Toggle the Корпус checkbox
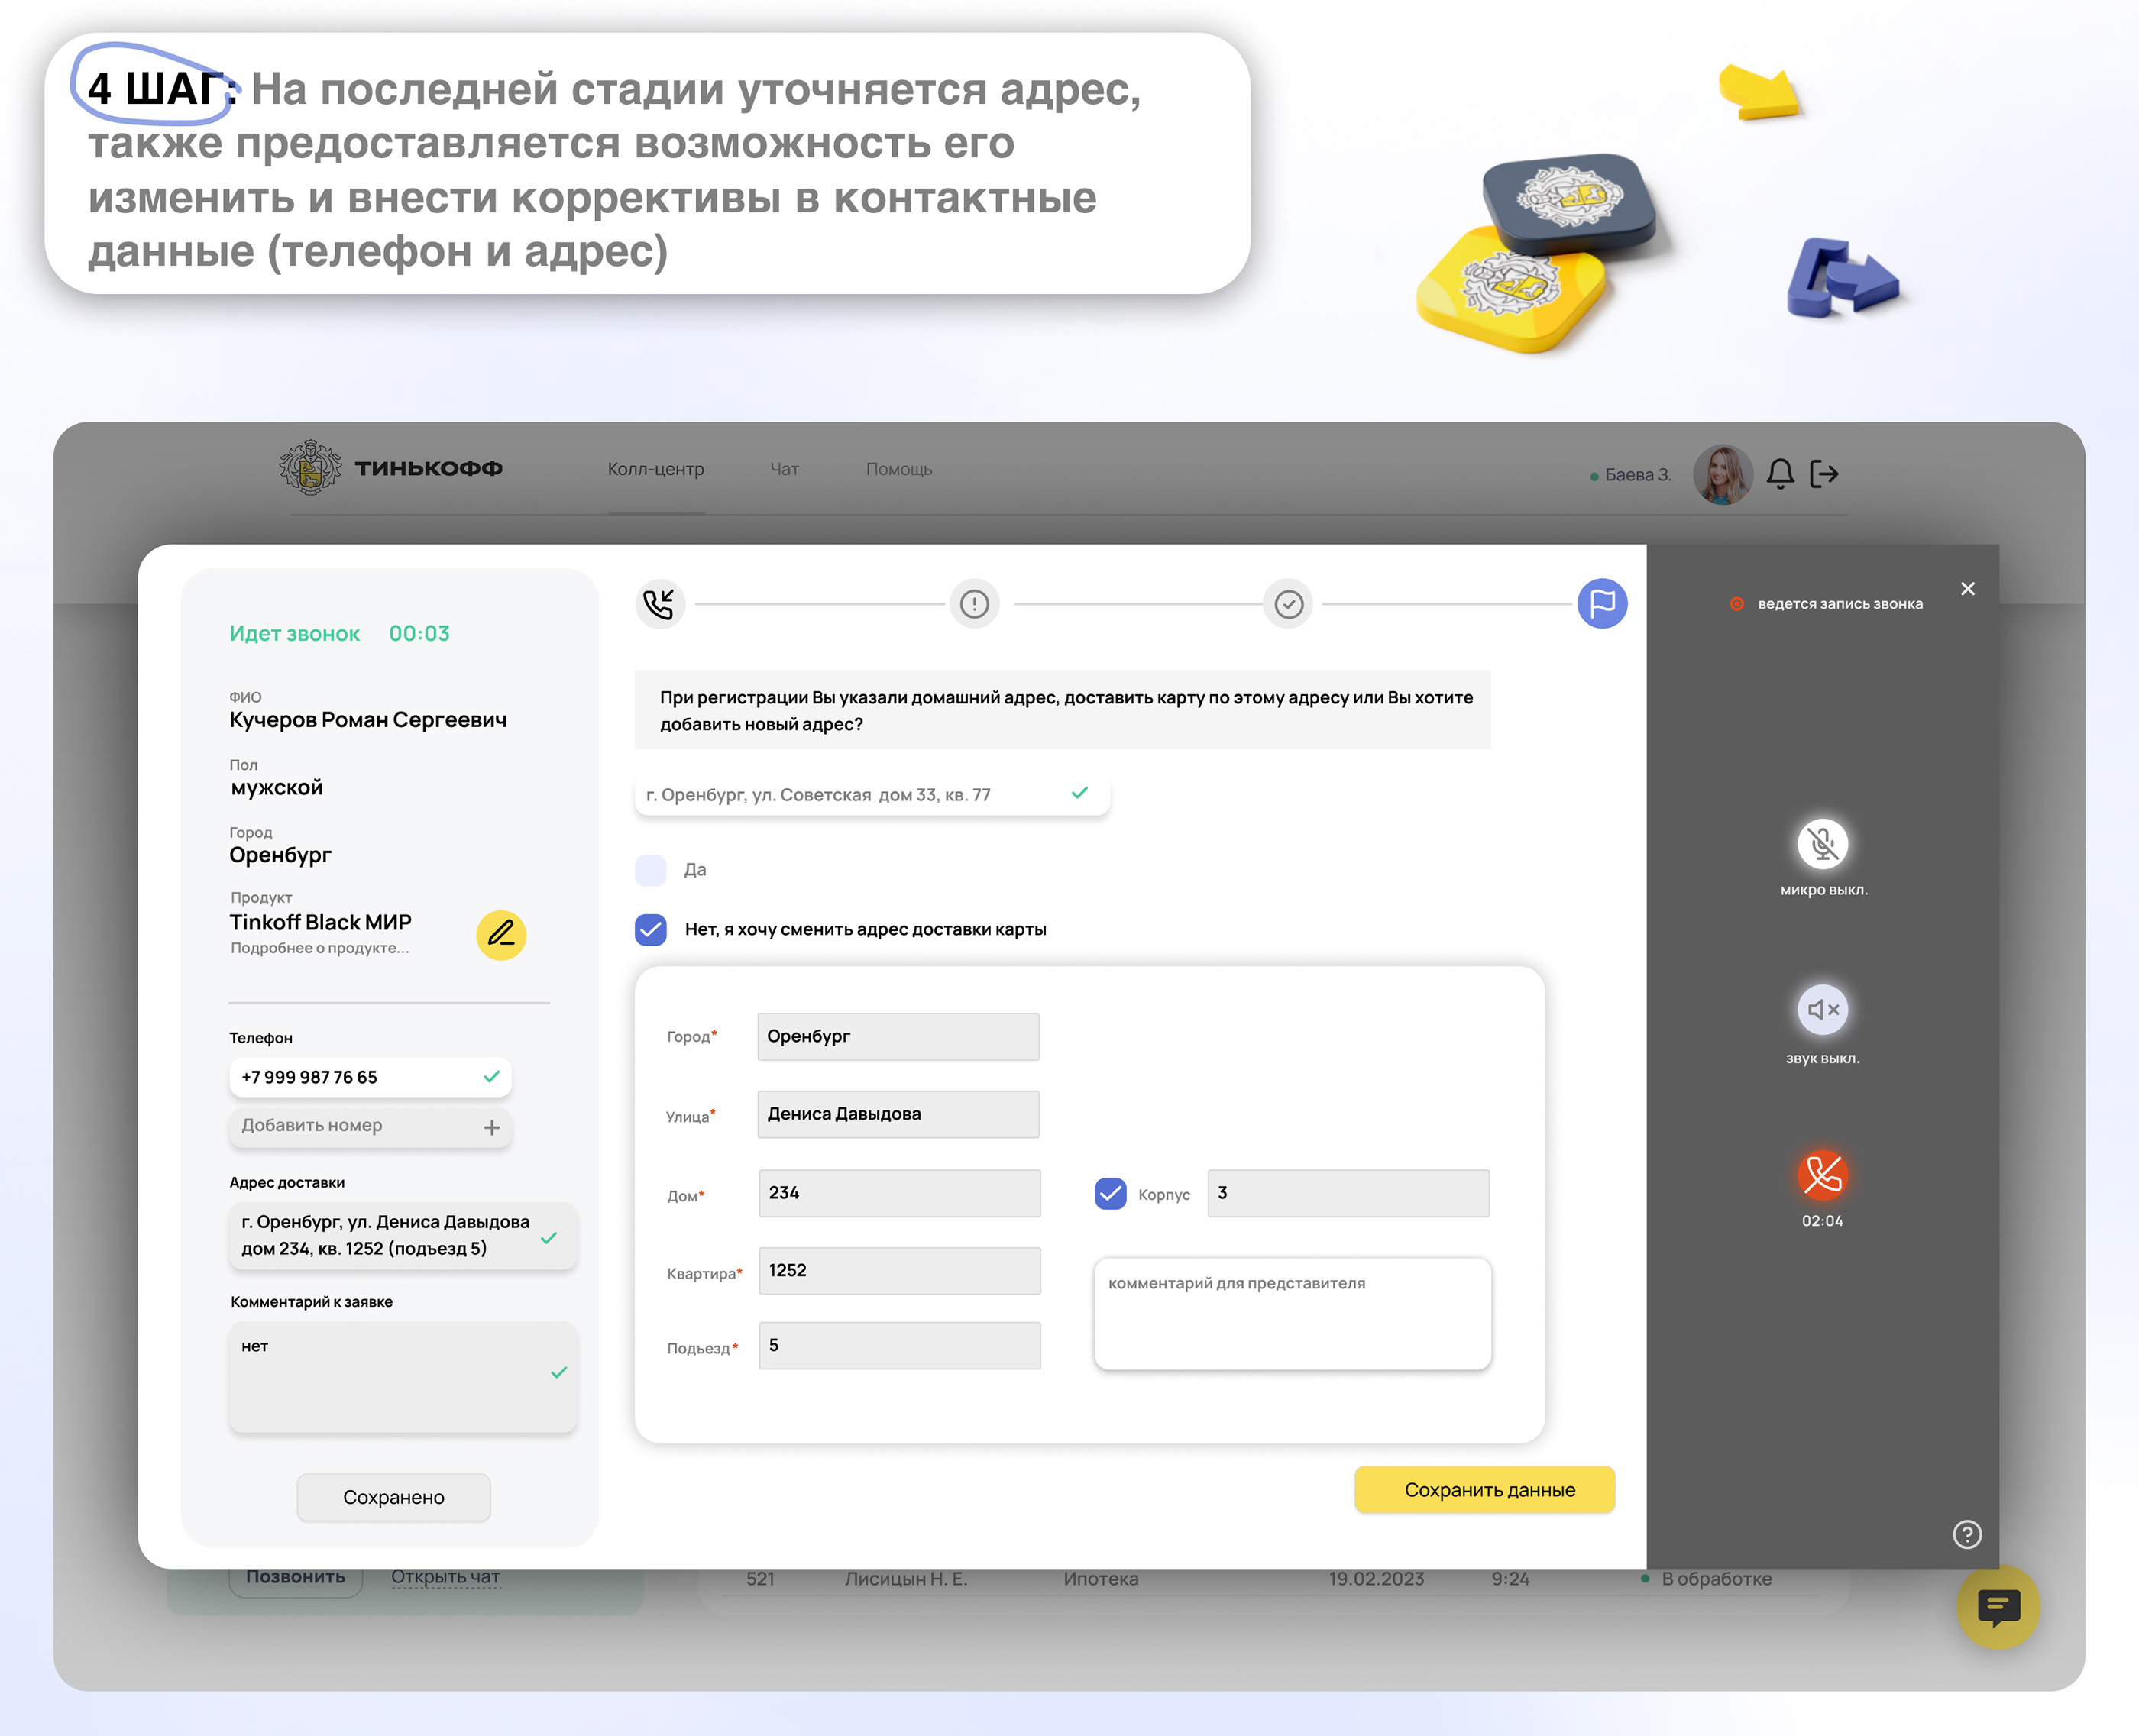The image size is (2139, 1736). tap(1110, 1194)
